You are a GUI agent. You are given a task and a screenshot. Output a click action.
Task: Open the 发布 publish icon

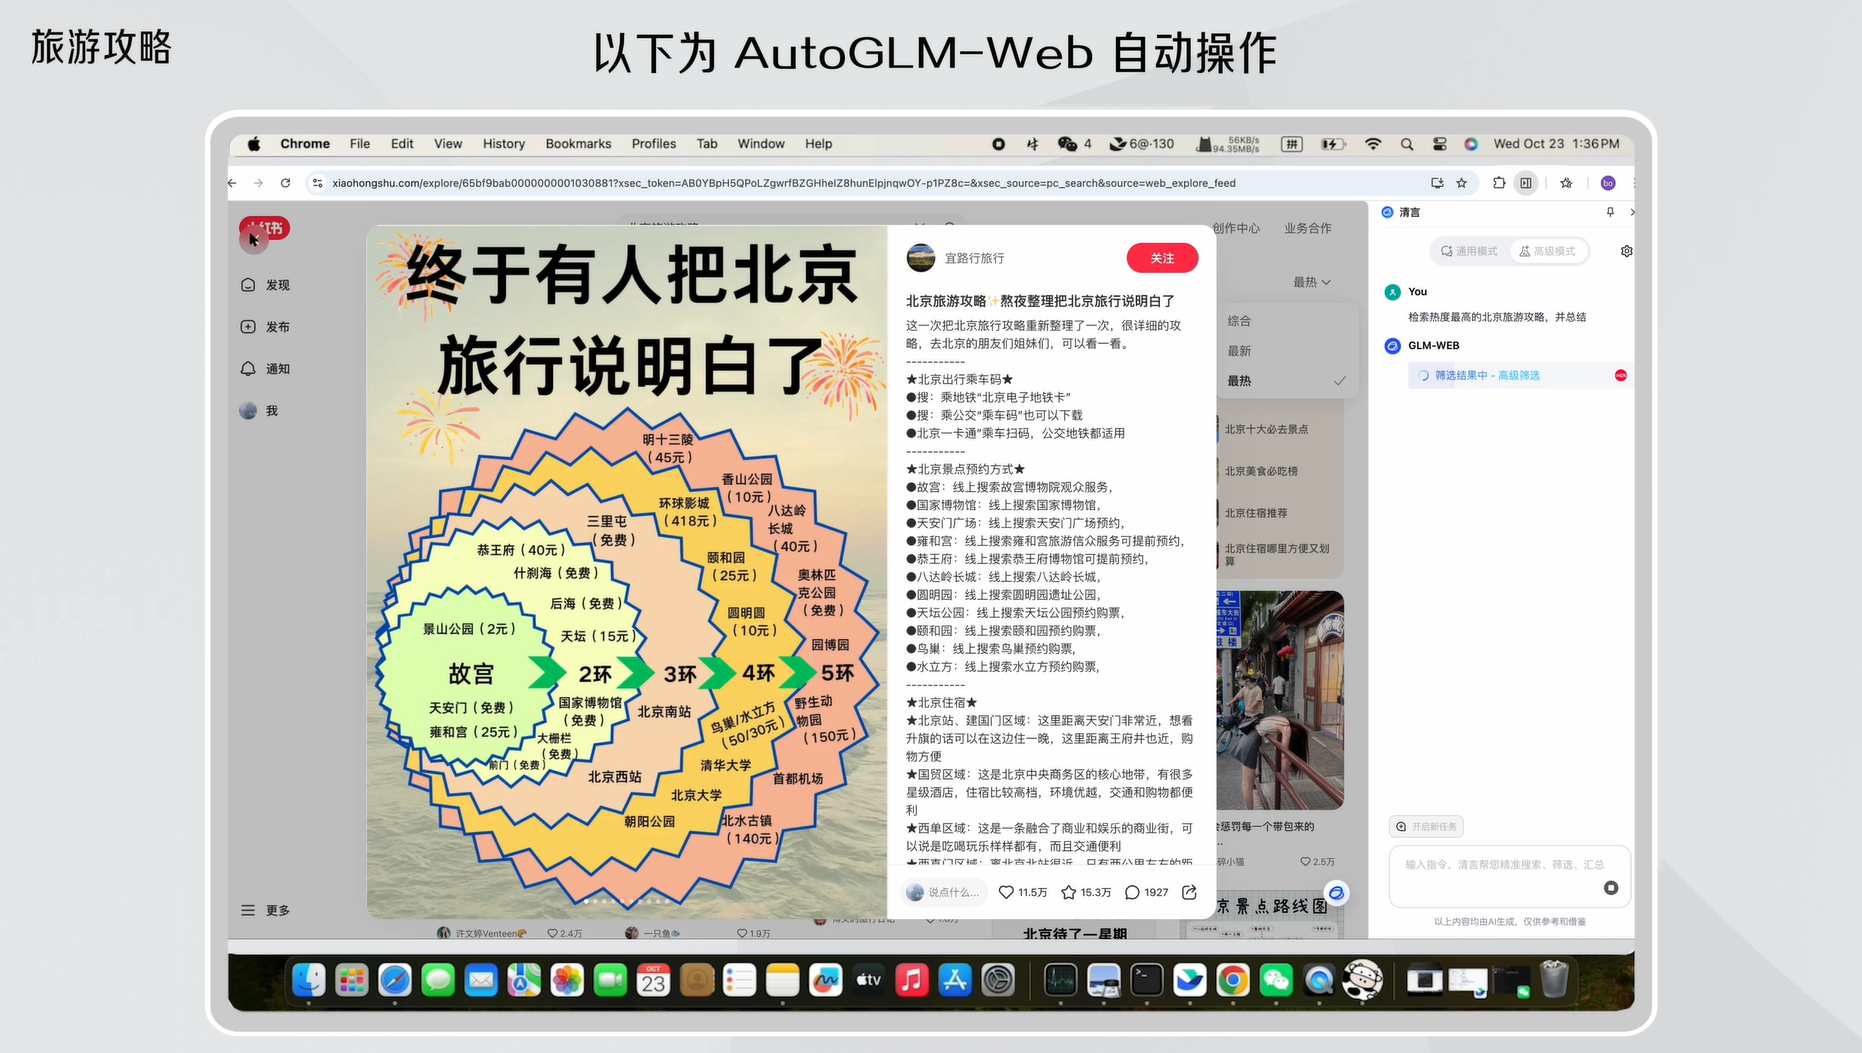point(247,326)
